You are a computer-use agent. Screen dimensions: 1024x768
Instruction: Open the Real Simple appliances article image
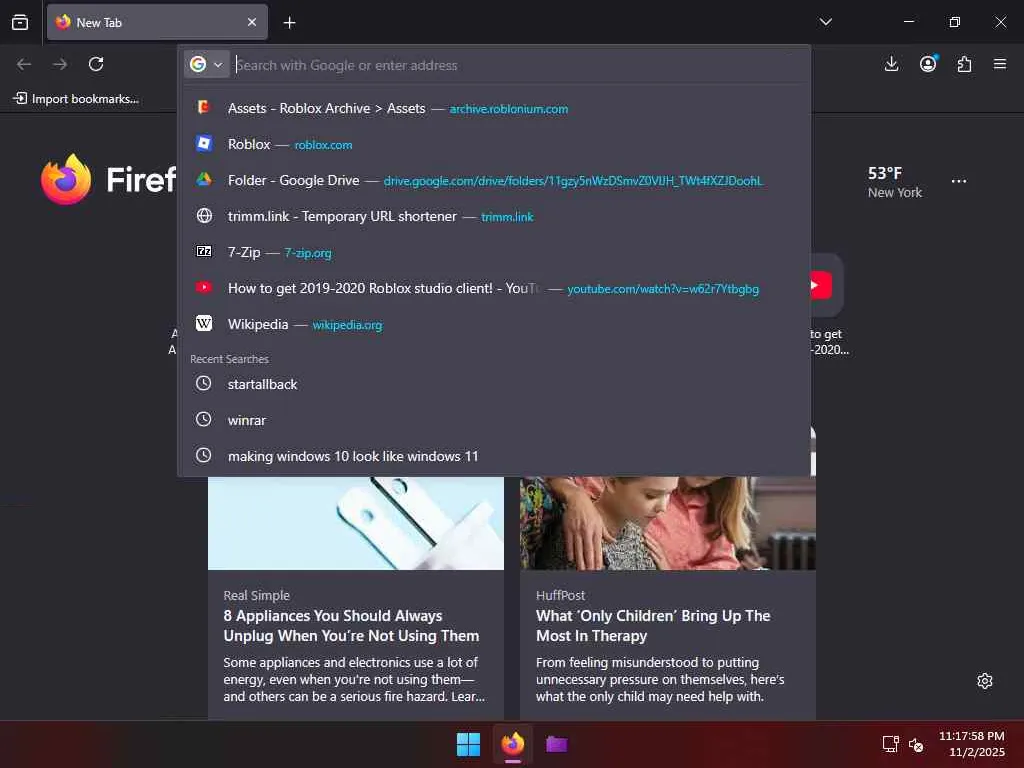point(356,523)
